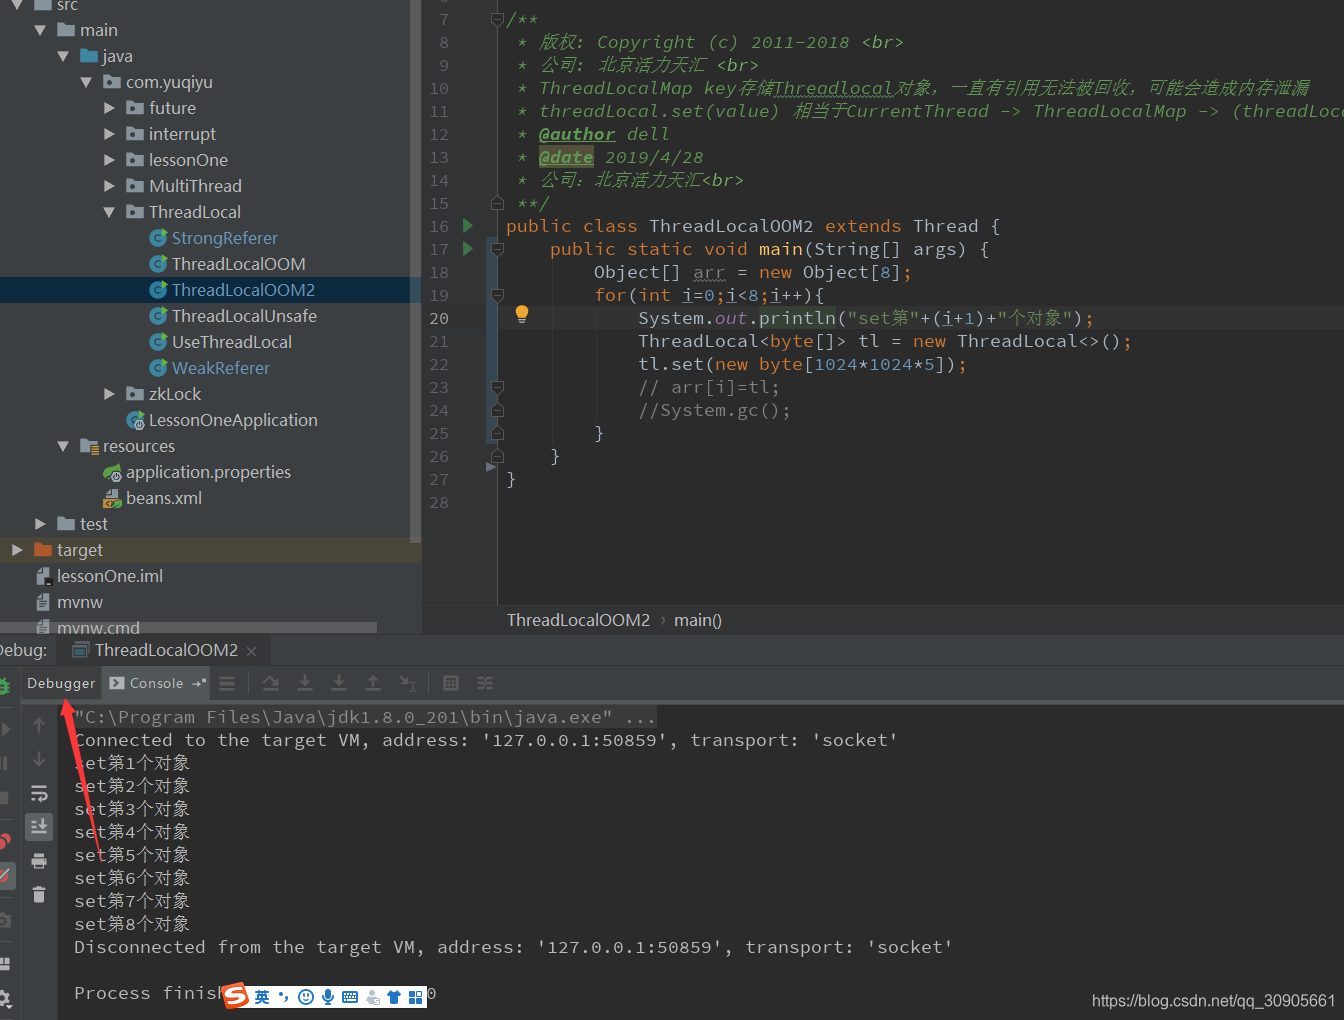This screenshot has width=1344, height=1020.
Task: Expand the target folder
Action: 17,550
